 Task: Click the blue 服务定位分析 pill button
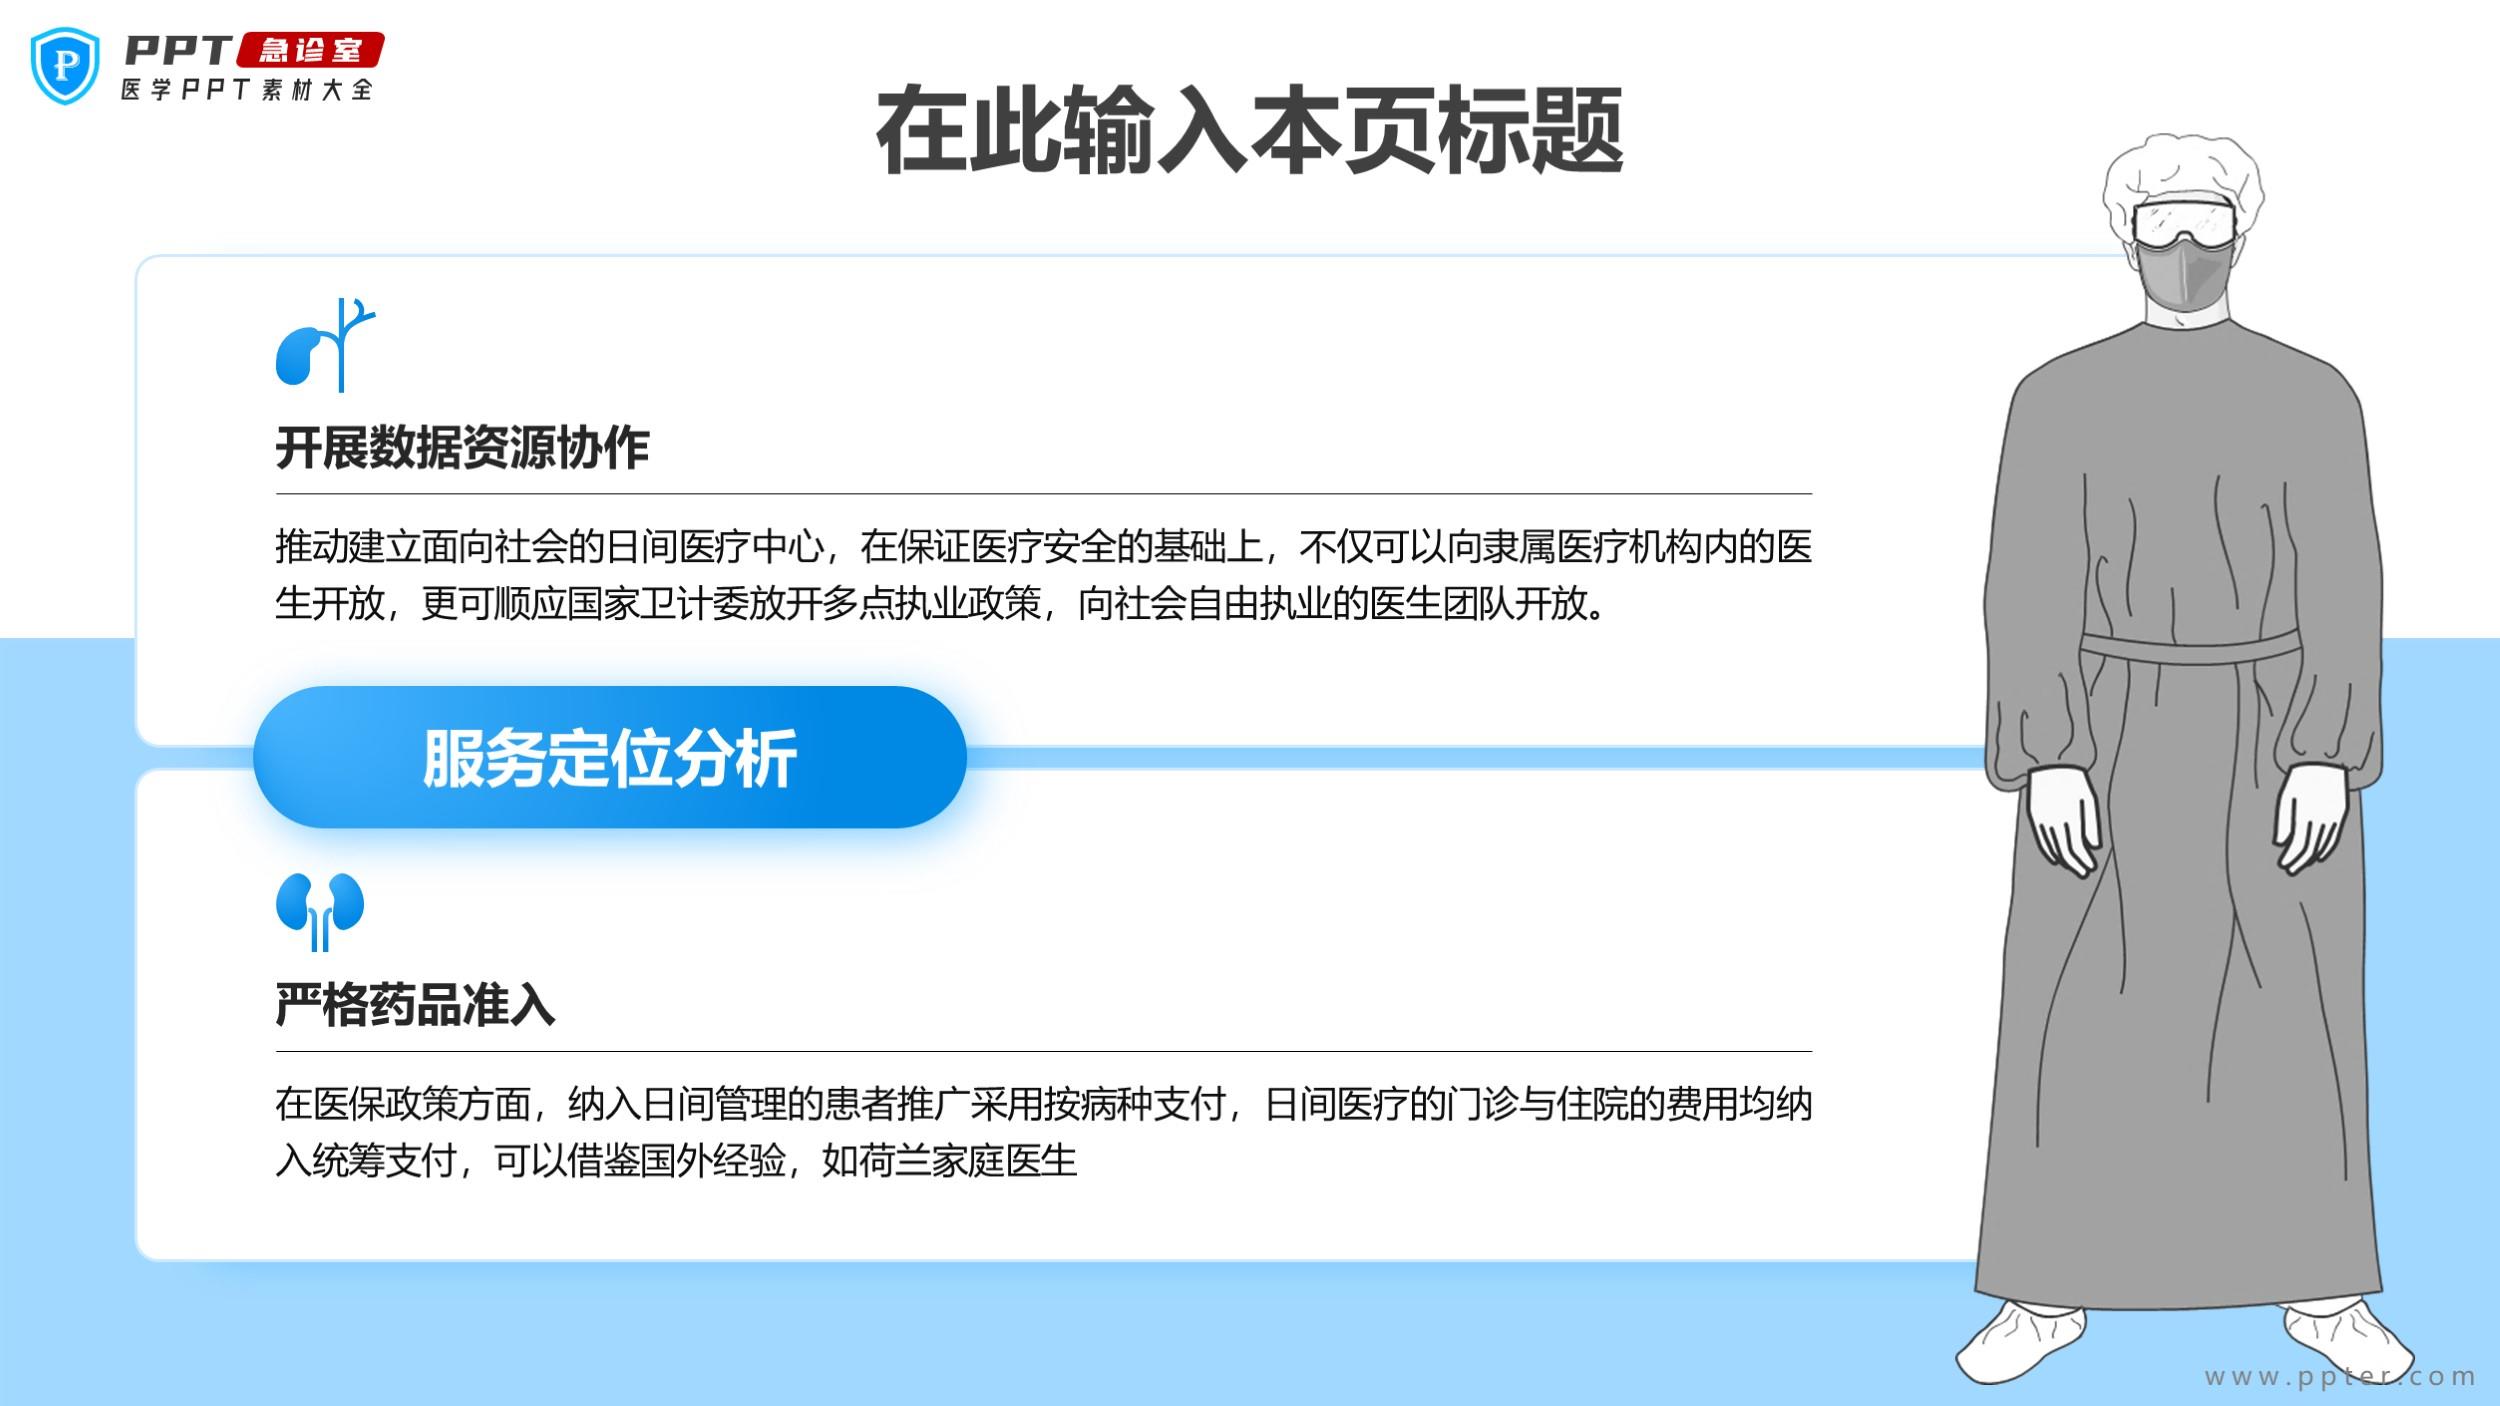(609, 757)
